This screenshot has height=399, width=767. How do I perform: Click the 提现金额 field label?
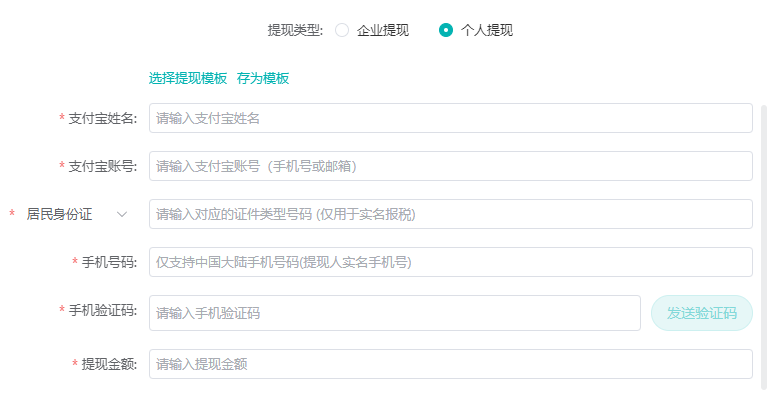click(109, 364)
